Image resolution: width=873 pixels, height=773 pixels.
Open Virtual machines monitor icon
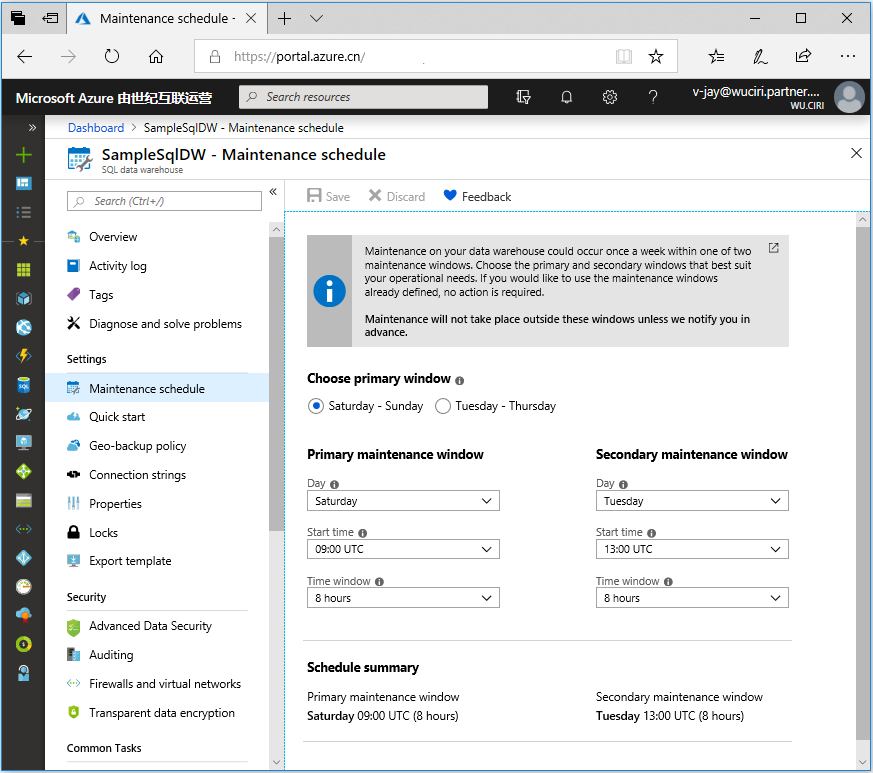23,443
